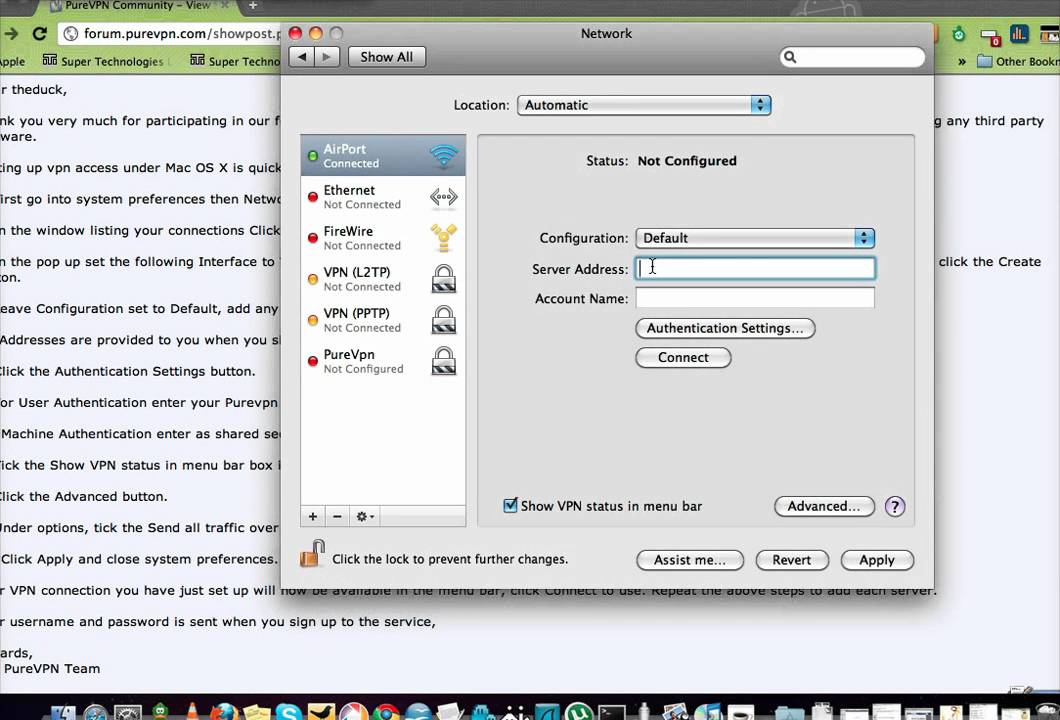Revert the network changes

[792, 560]
